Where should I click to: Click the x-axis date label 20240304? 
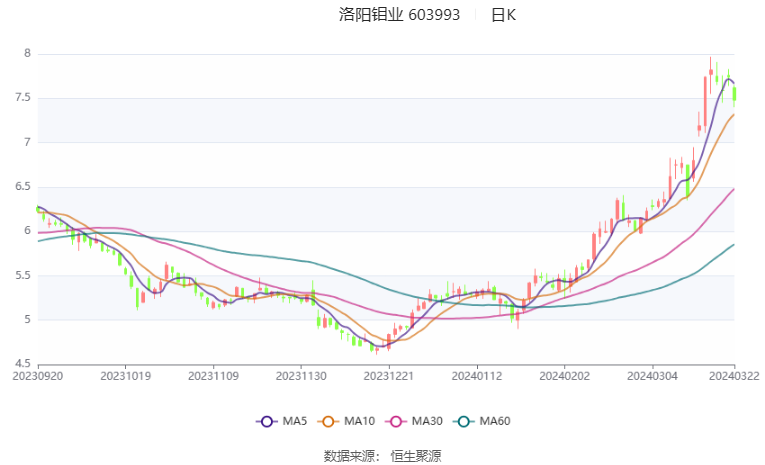652,376
